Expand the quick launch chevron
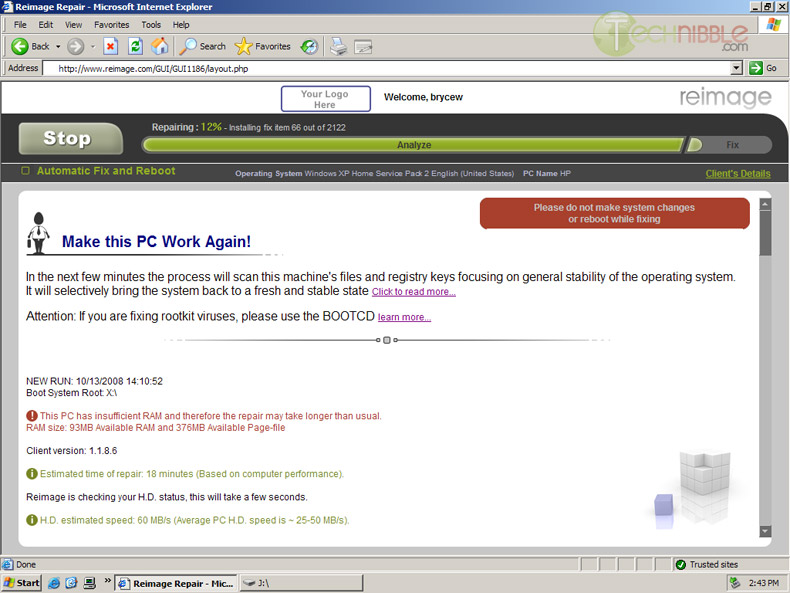This screenshot has height=593, width=790. (x=107, y=580)
